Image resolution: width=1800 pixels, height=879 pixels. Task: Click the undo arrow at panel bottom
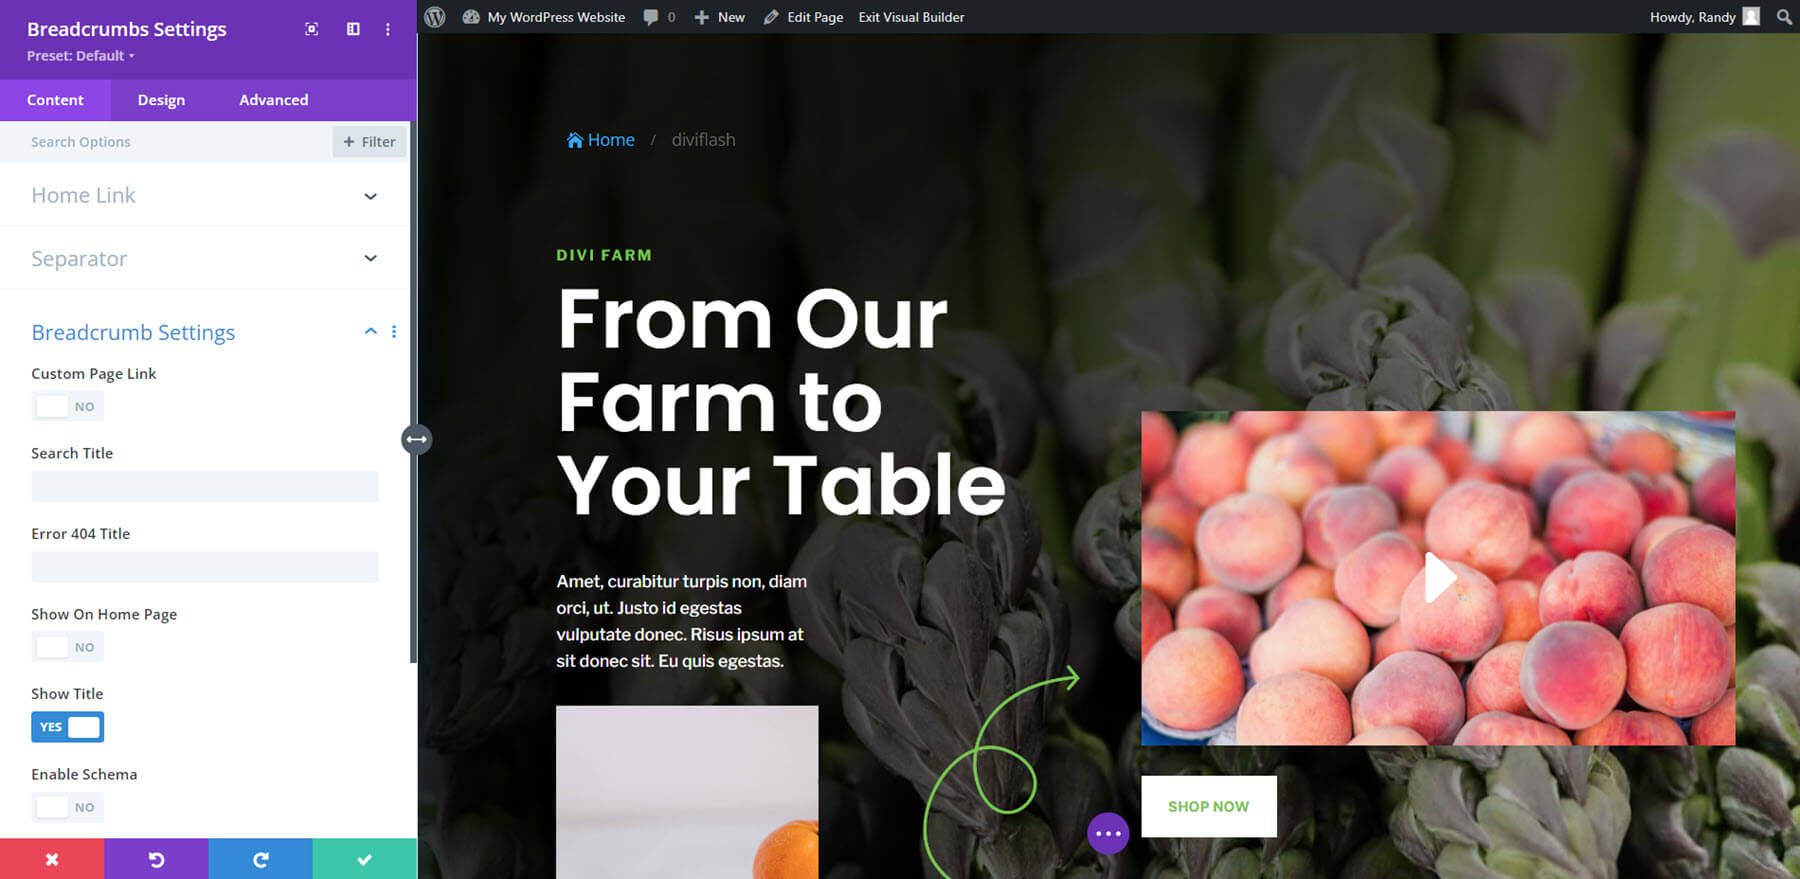click(156, 859)
